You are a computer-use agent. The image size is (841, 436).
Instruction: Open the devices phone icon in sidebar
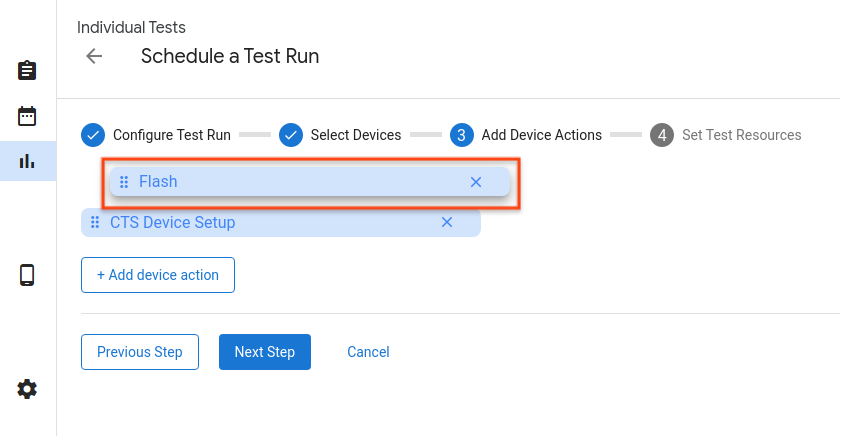(x=28, y=275)
